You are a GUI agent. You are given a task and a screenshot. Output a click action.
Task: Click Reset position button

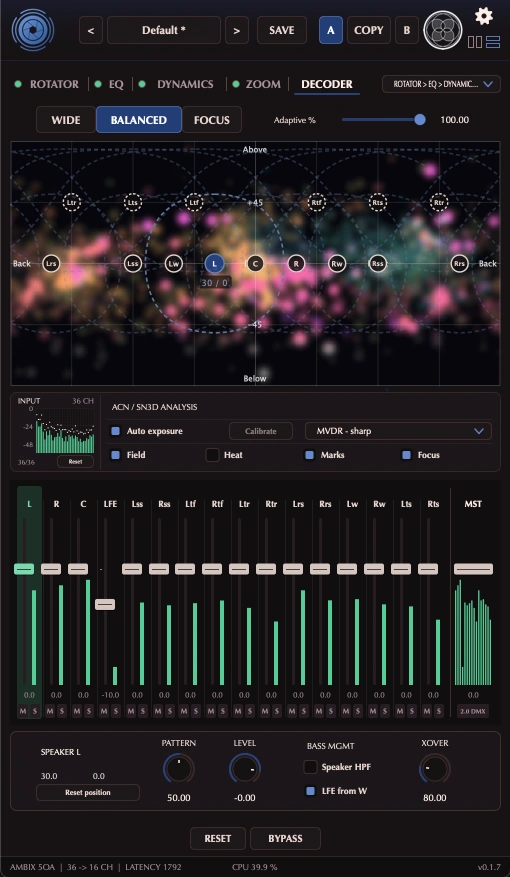pyautogui.click(x=88, y=793)
